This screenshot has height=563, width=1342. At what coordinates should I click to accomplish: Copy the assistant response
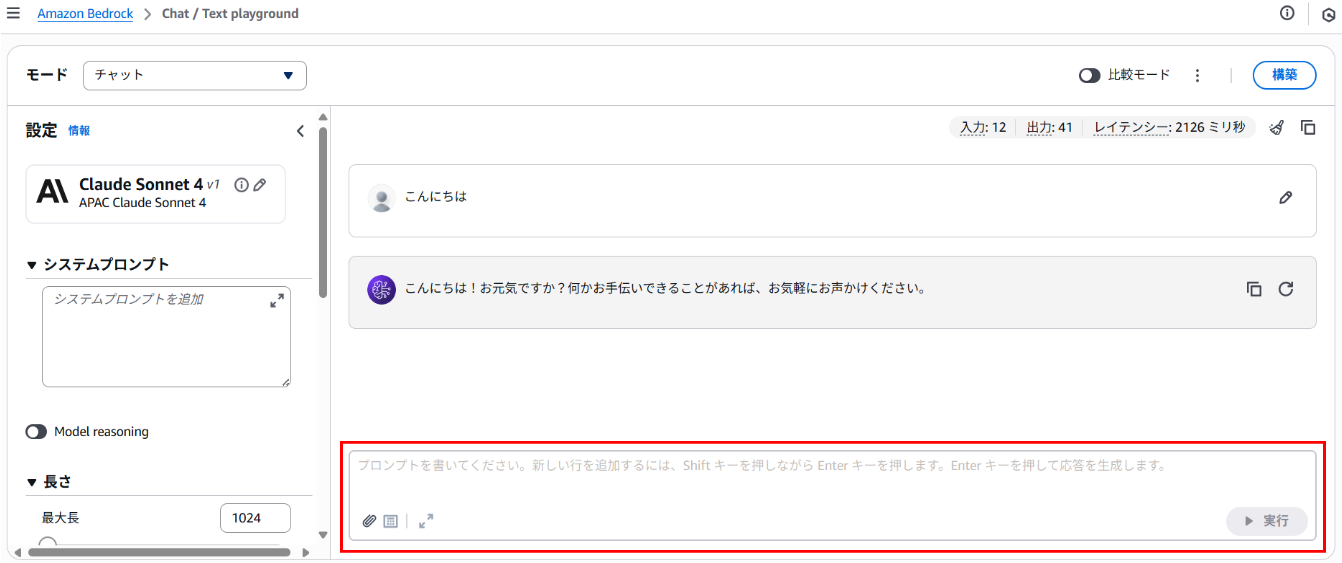click(x=1254, y=289)
